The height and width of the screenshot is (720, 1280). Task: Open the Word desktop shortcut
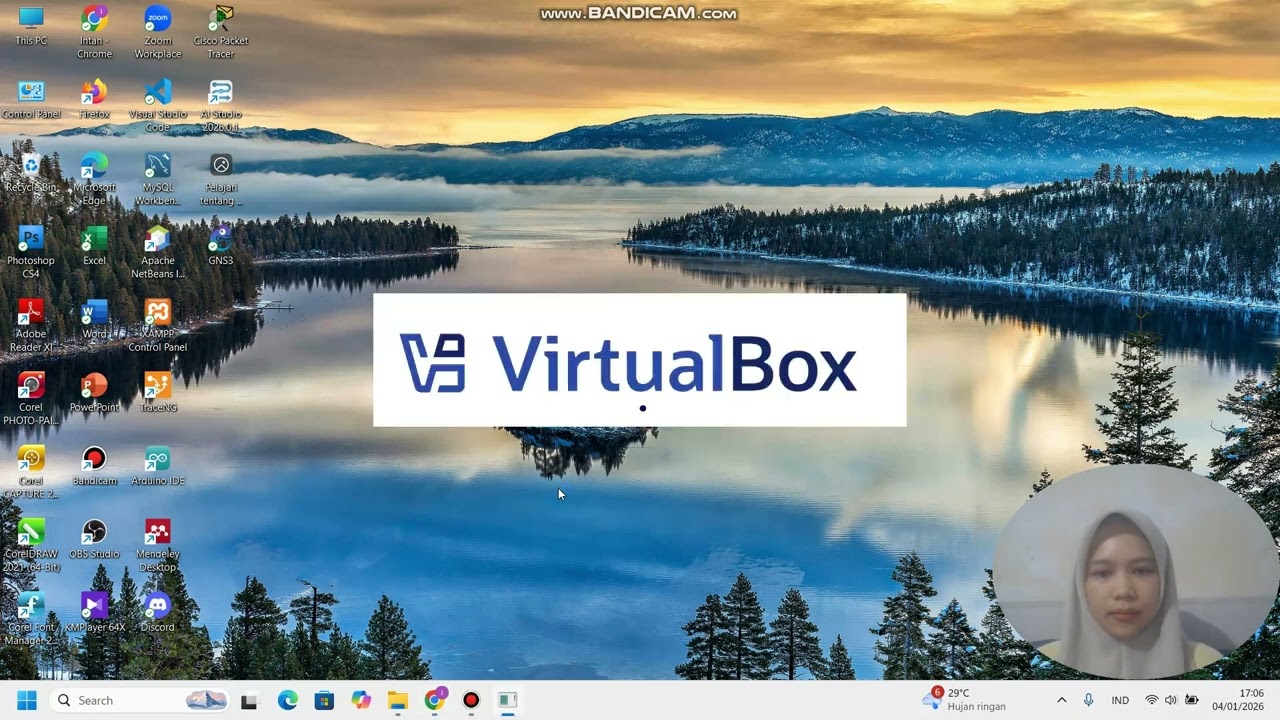(94, 319)
